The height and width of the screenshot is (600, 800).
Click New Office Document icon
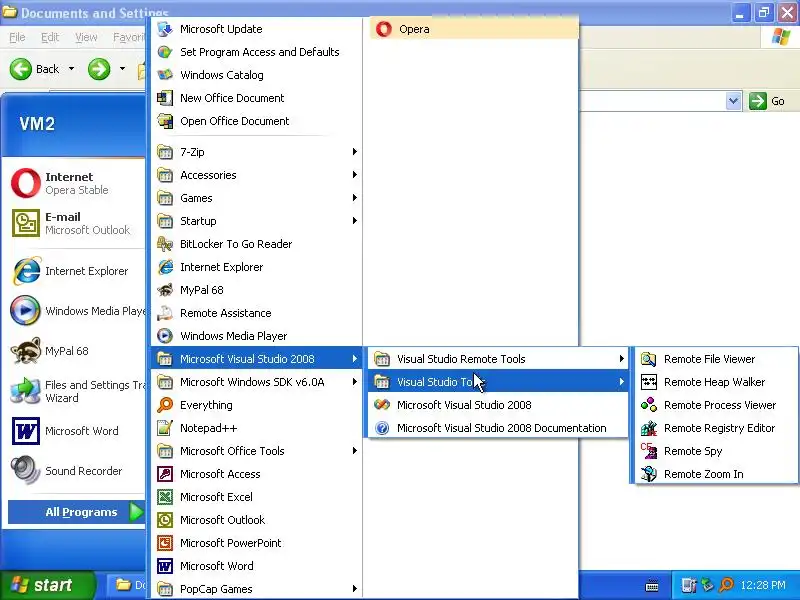[x=165, y=98]
